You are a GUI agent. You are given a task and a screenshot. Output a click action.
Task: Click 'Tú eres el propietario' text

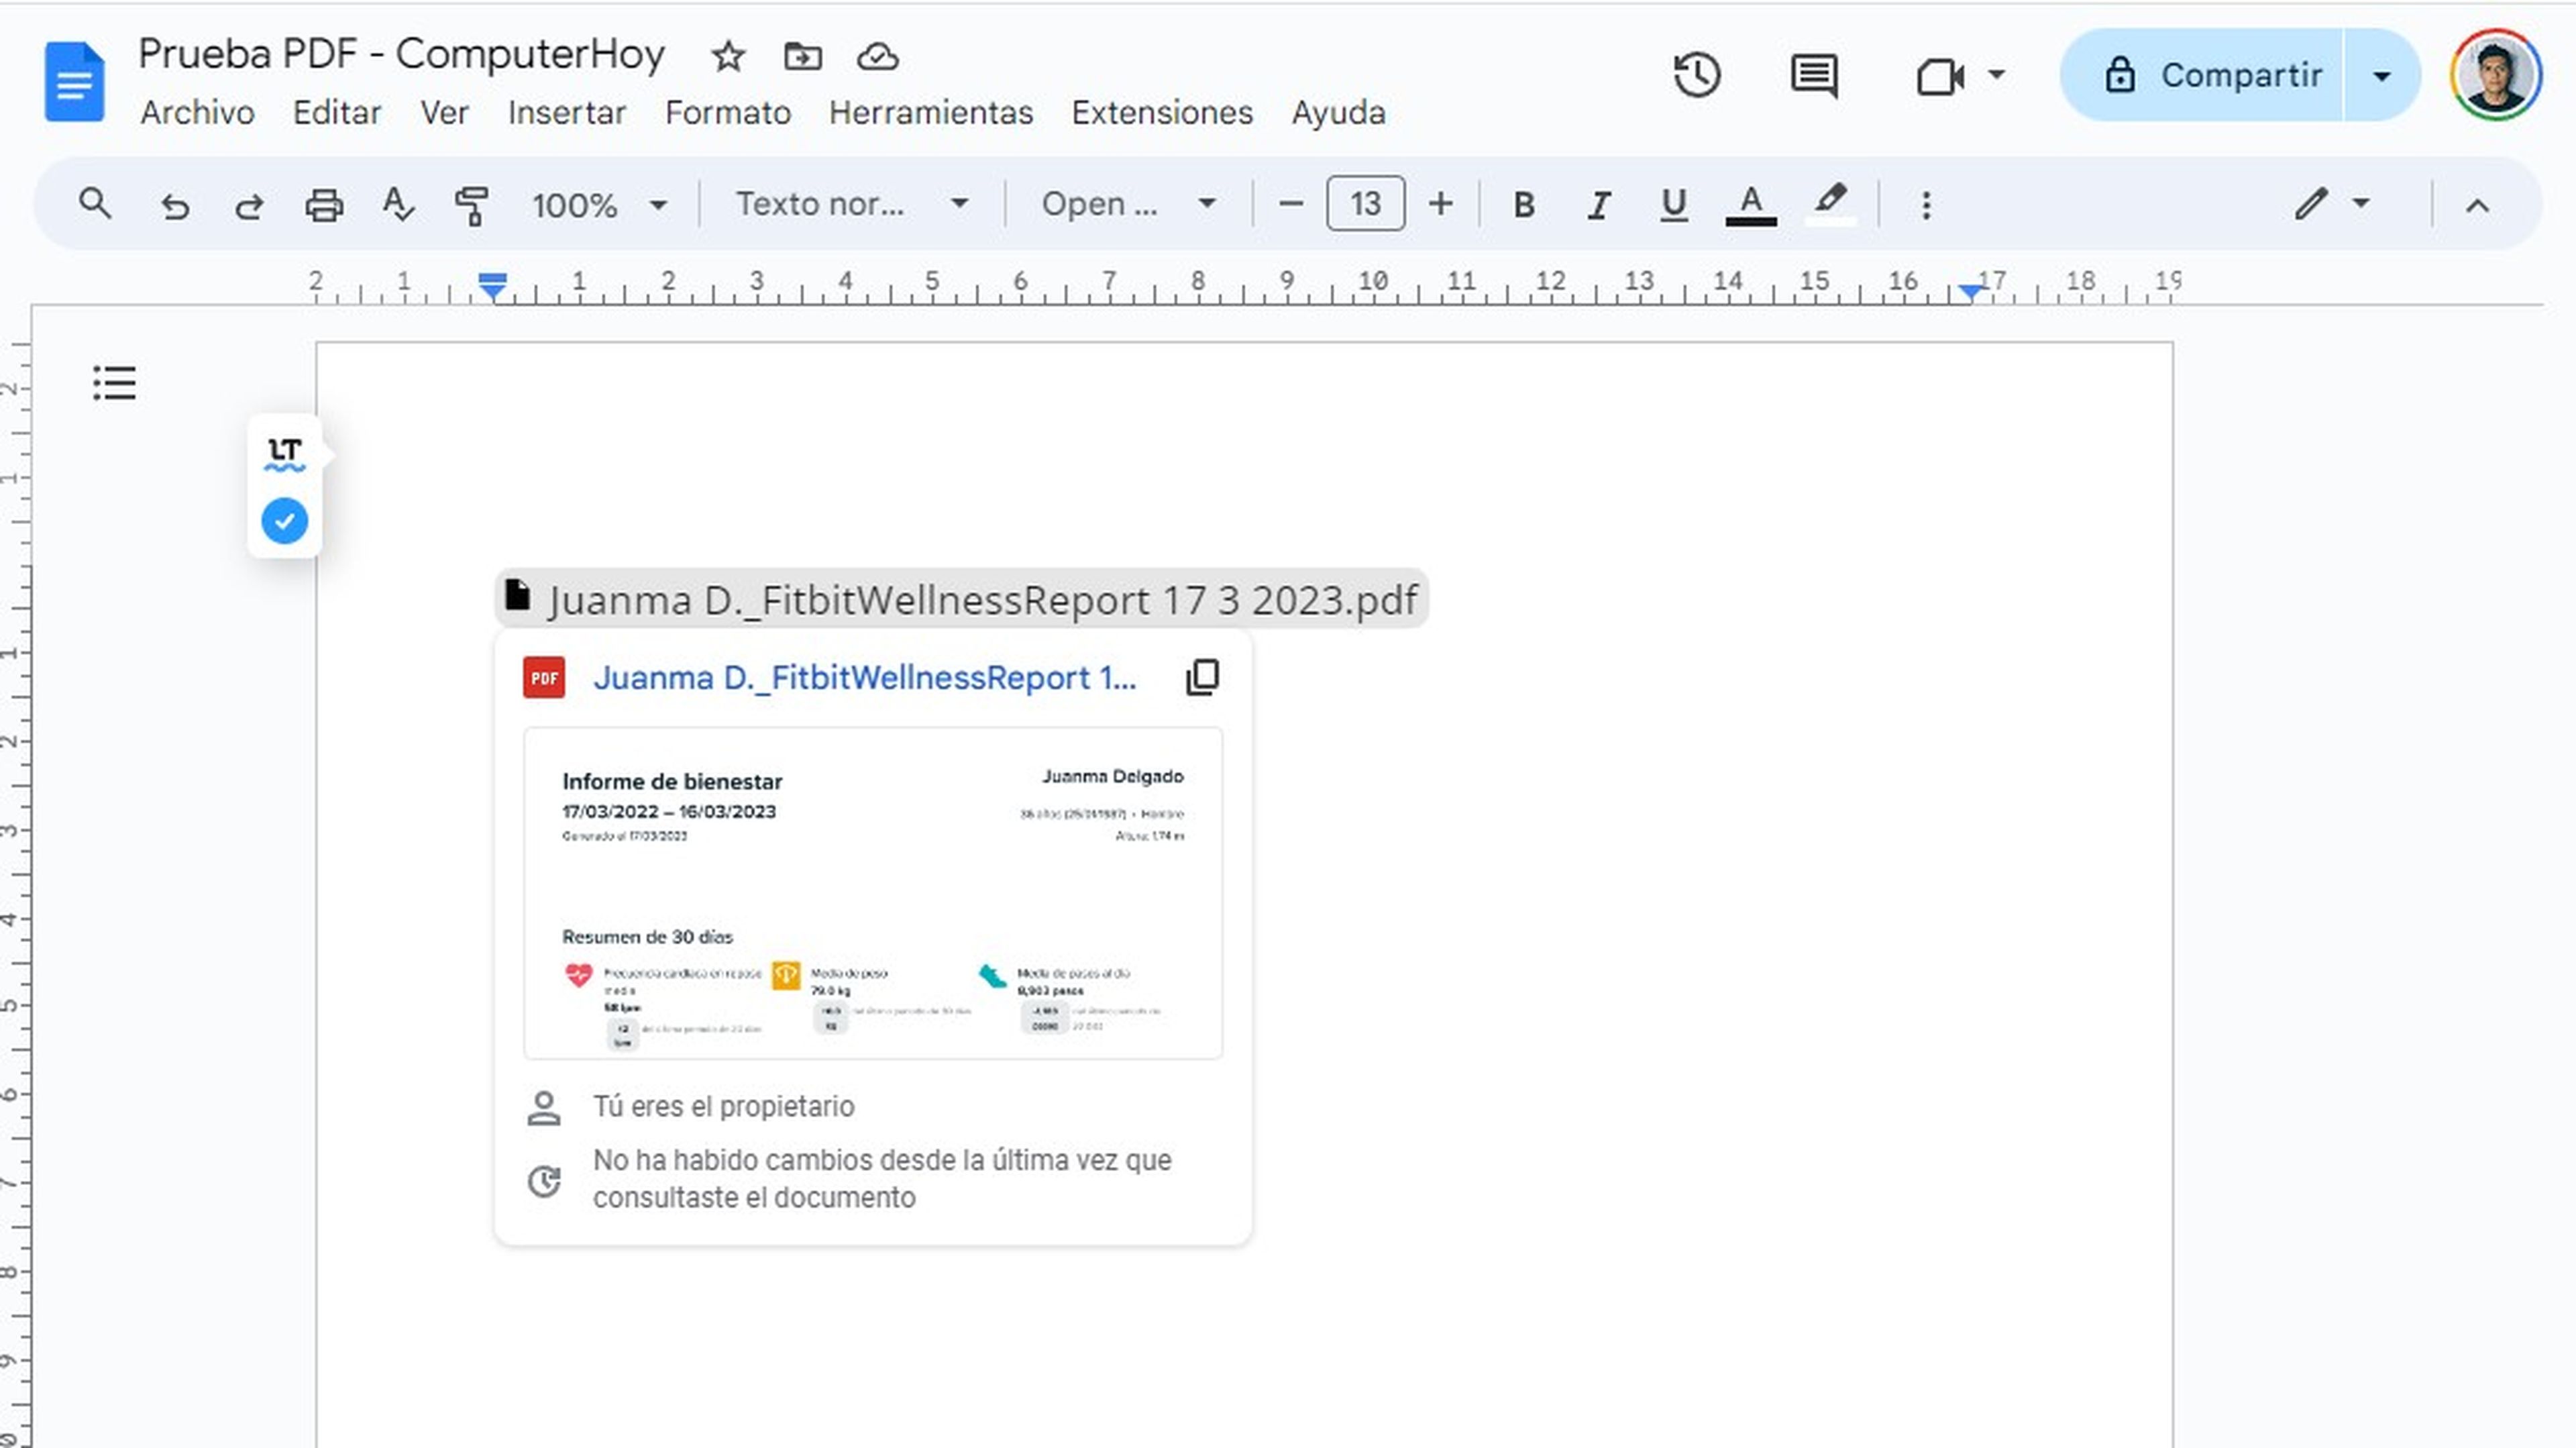[723, 1106]
